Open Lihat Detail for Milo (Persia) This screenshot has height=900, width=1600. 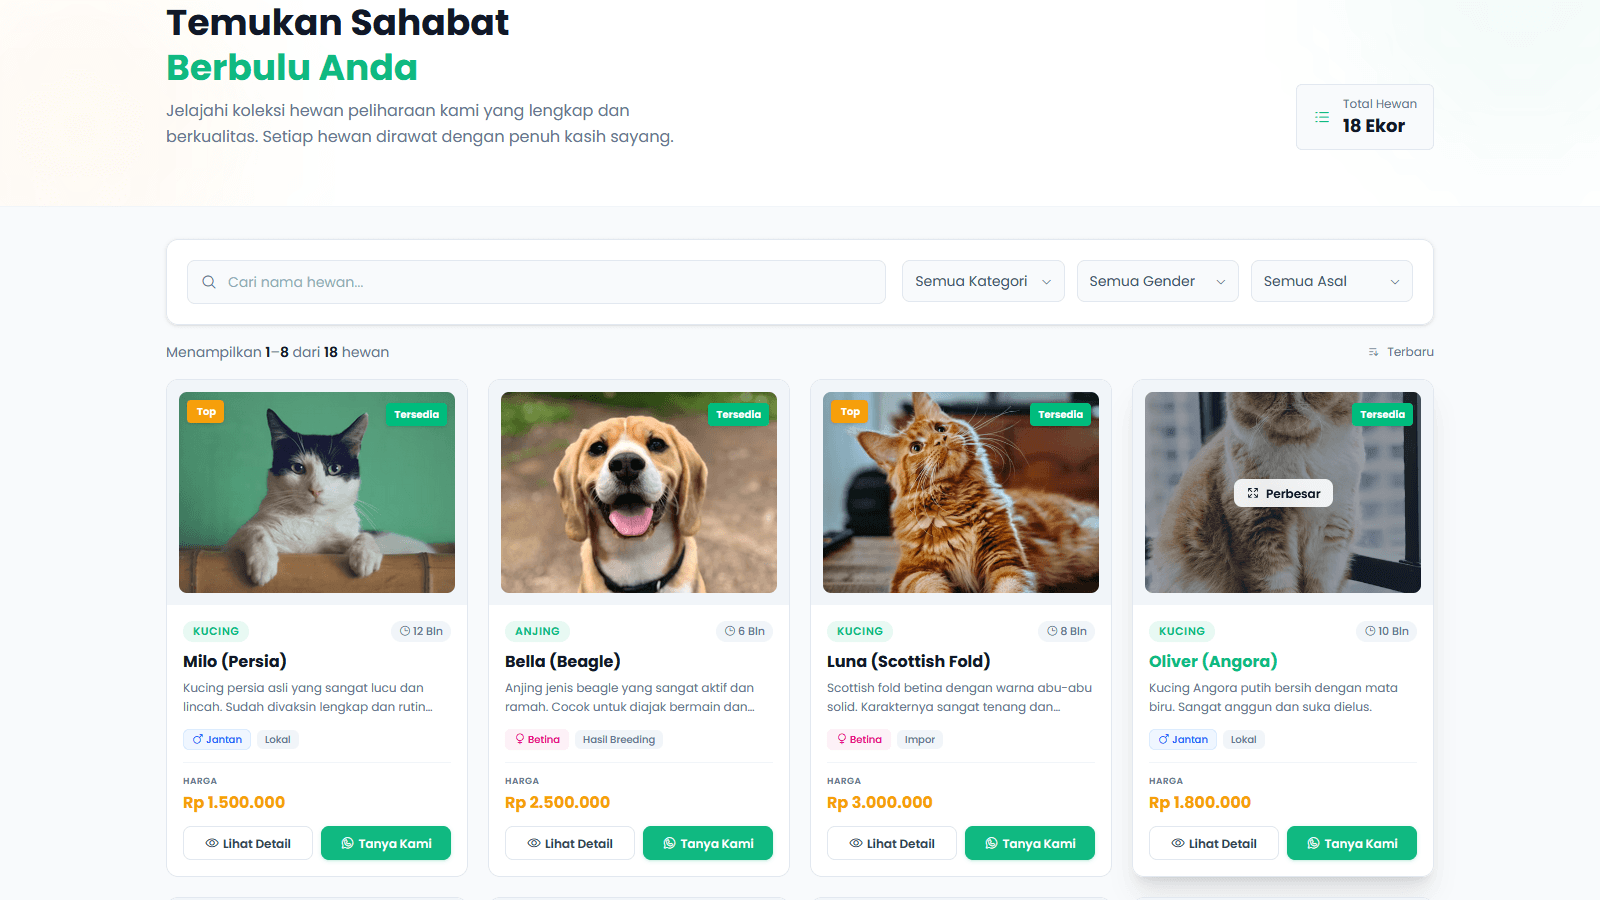click(247, 843)
